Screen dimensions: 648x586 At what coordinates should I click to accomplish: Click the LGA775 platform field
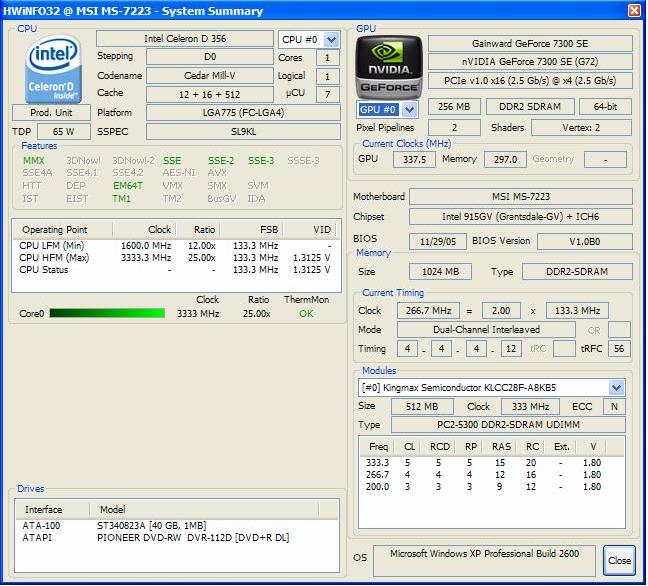click(243, 112)
